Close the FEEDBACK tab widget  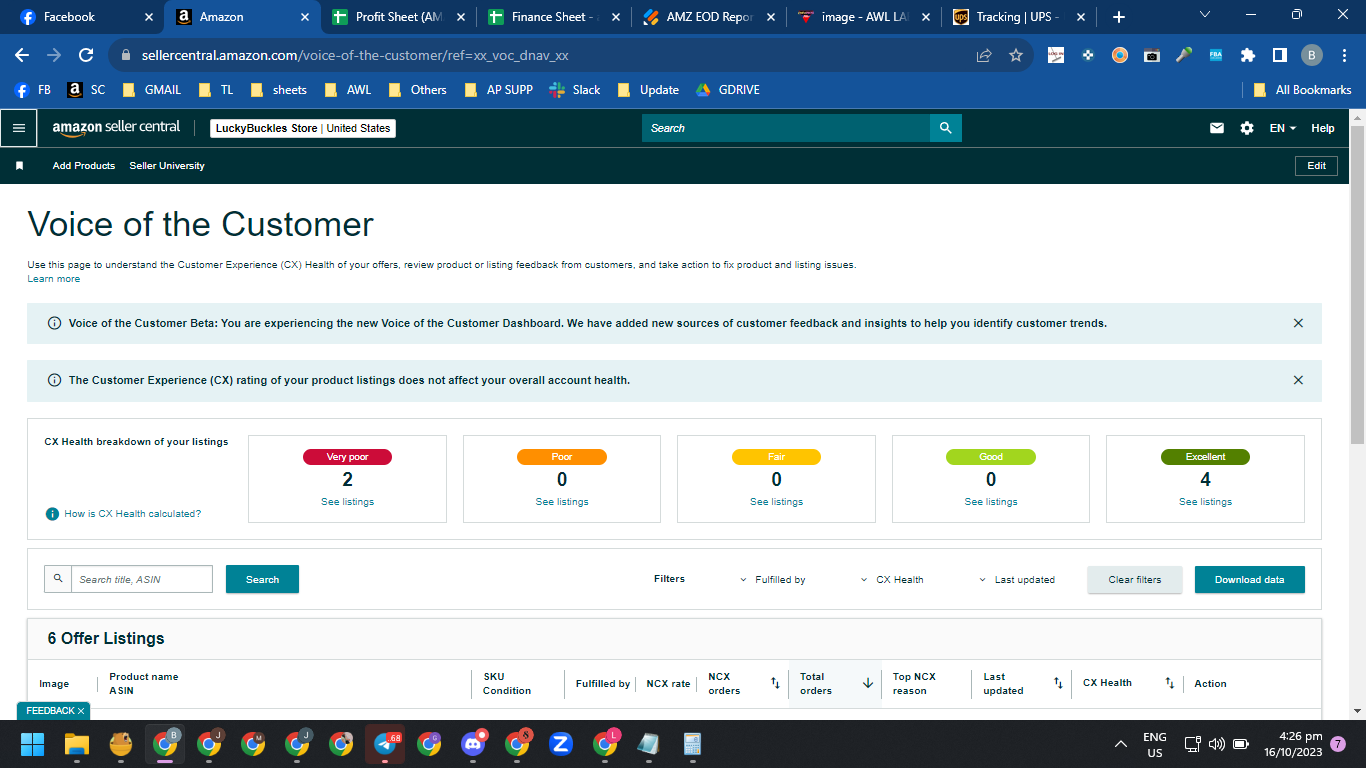click(x=81, y=711)
